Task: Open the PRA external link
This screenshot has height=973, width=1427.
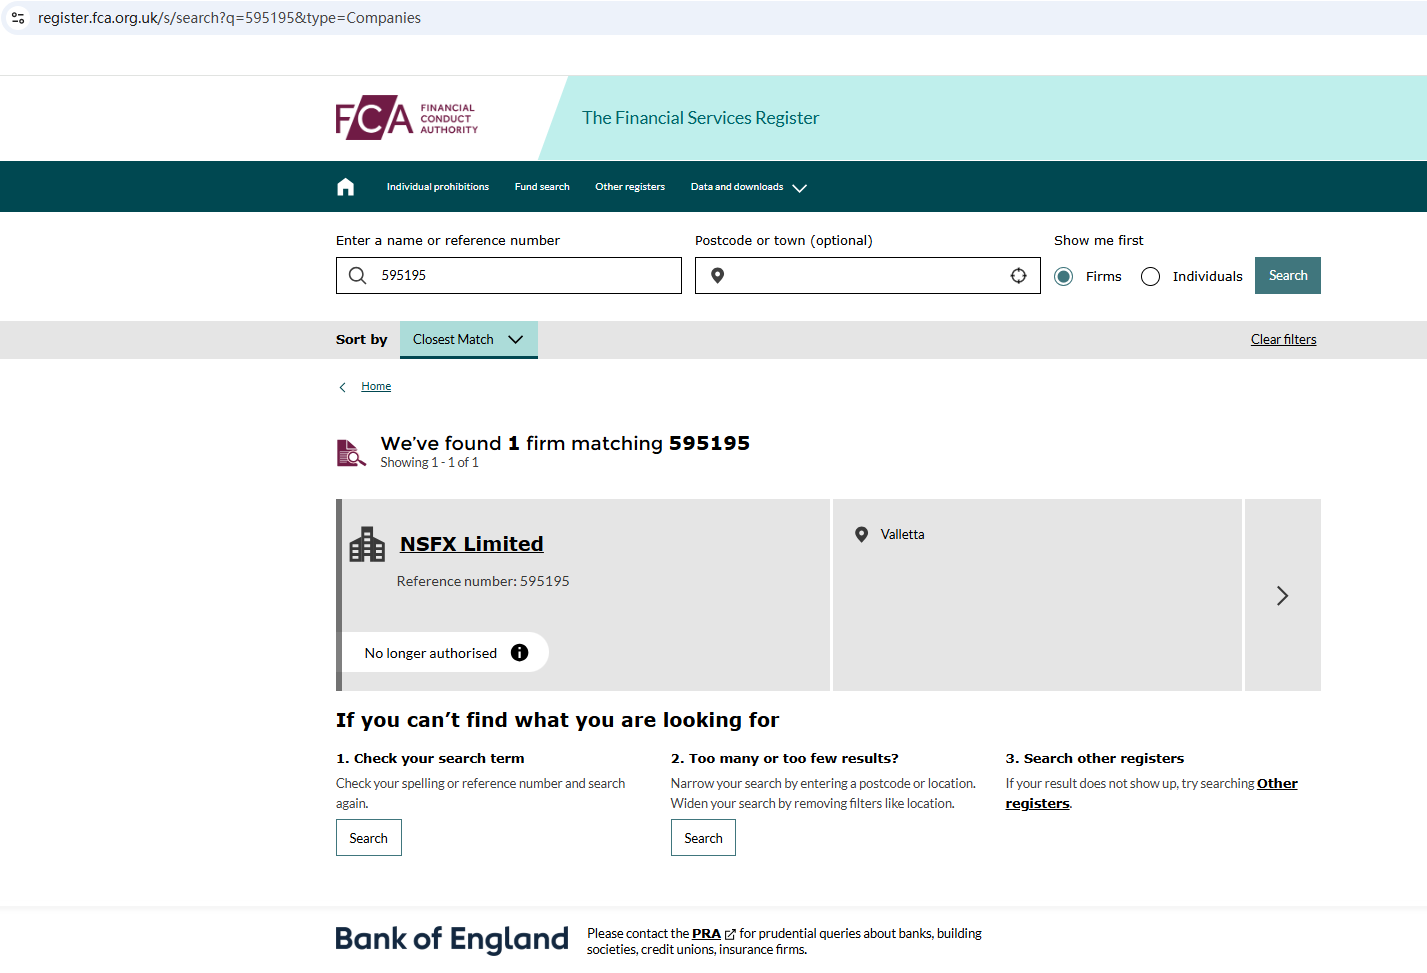Action: point(713,934)
